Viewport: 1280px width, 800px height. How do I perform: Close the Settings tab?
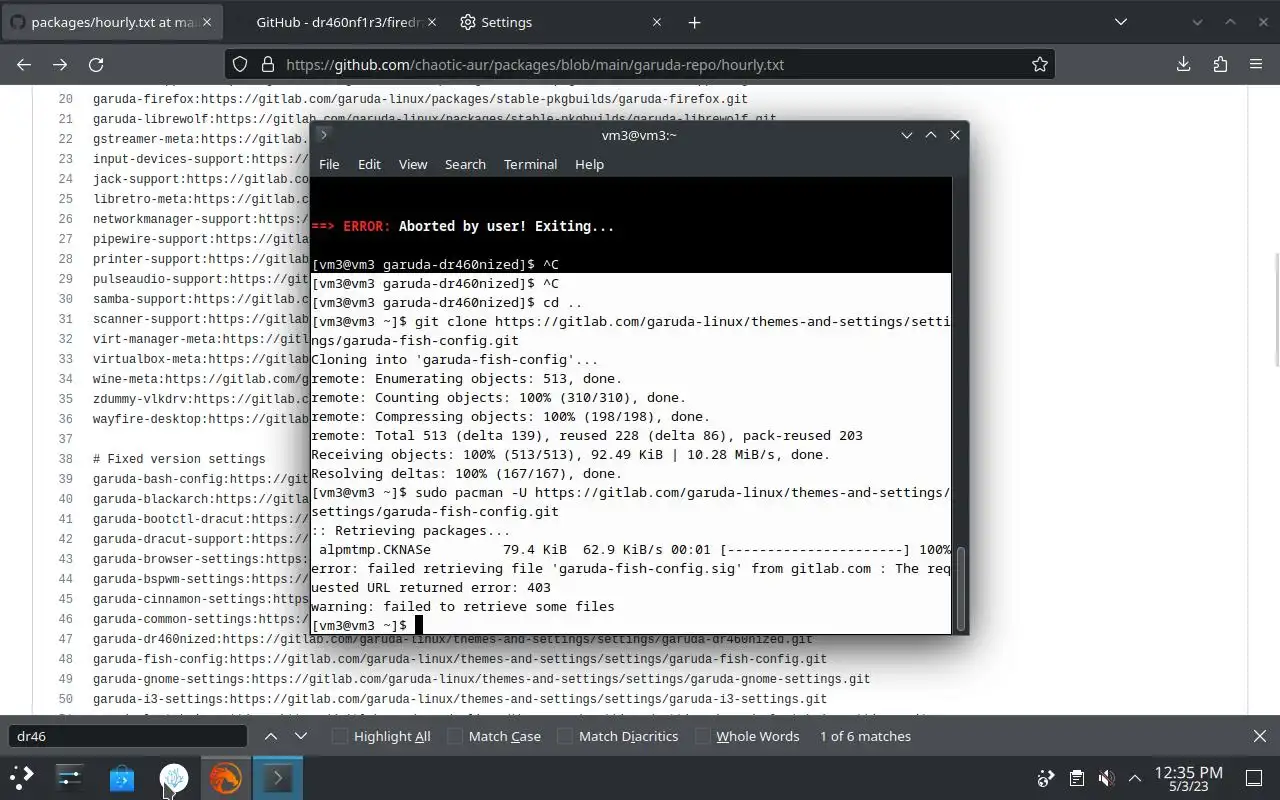point(657,22)
